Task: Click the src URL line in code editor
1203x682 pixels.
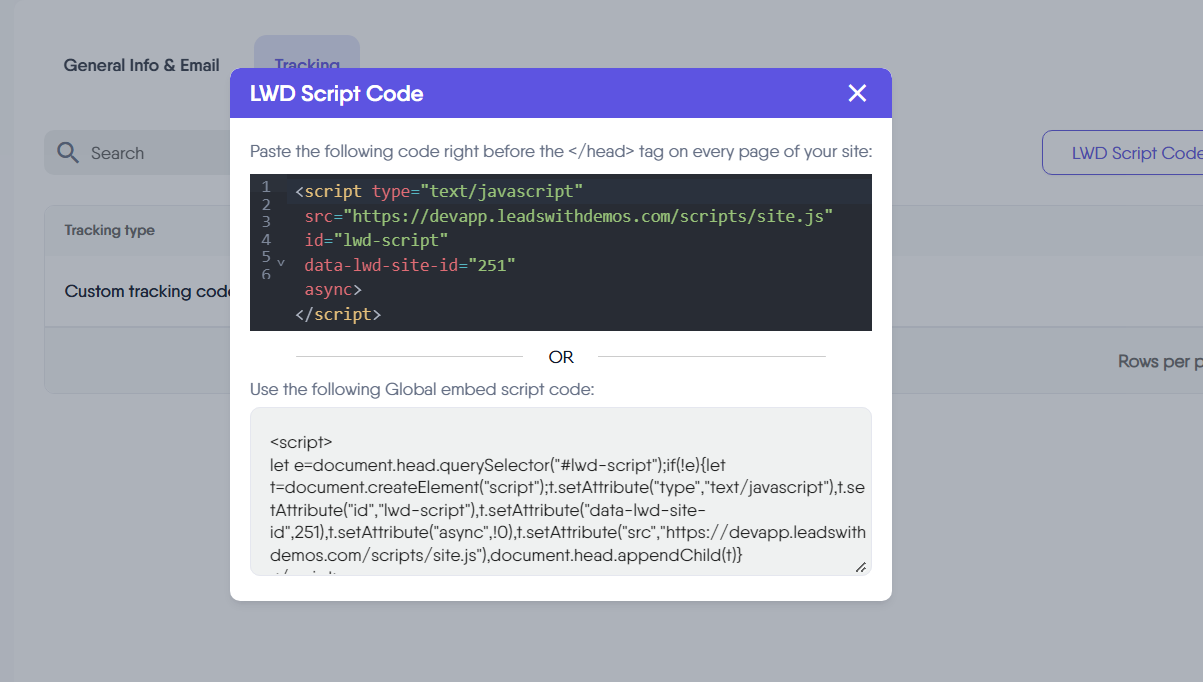Action: pyautogui.click(x=568, y=215)
